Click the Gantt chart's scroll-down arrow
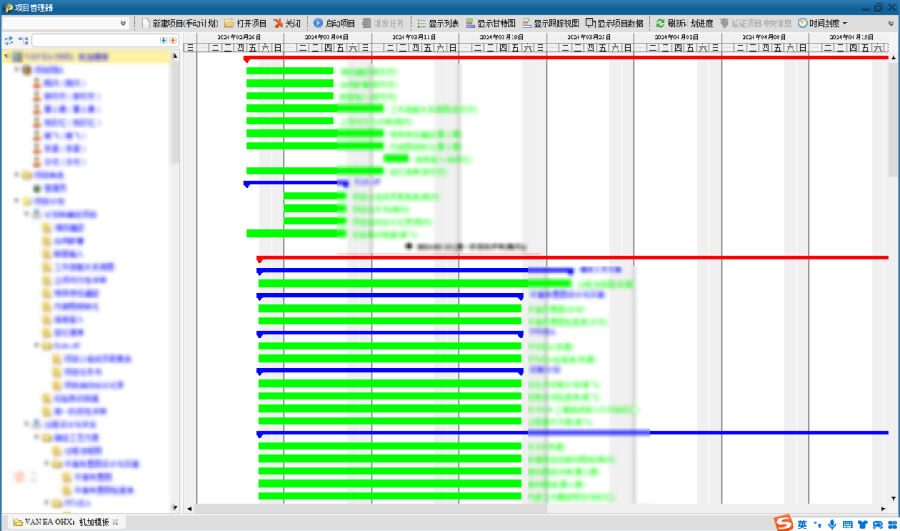 893,499
